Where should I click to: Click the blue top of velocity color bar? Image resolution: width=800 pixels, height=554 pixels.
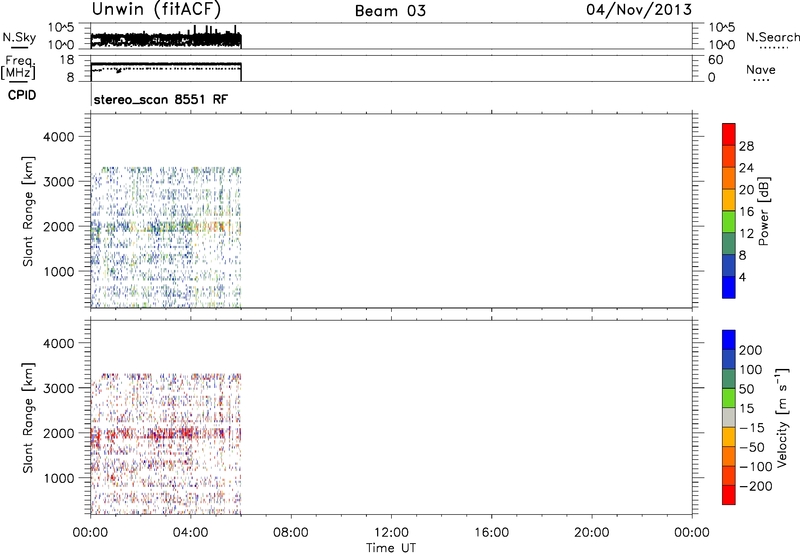pyautogui.click(x=729, y=339)
